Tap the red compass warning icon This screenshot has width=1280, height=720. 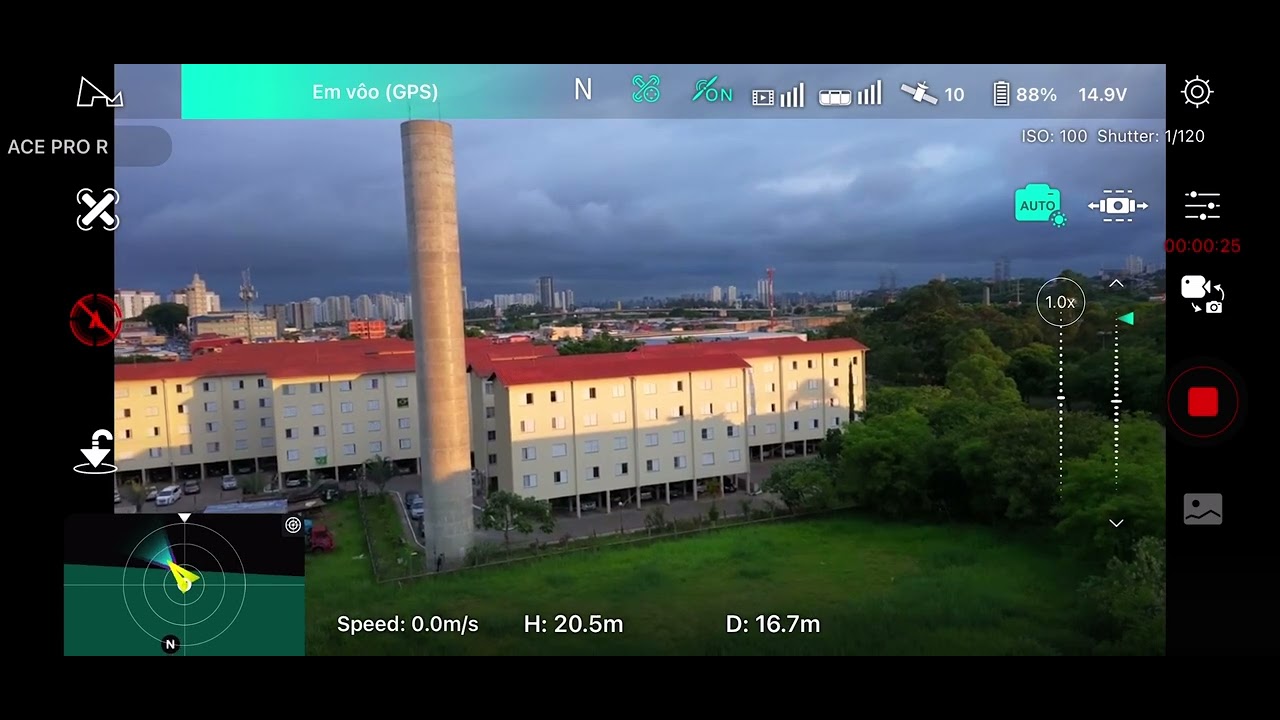[x=96, y=320]
